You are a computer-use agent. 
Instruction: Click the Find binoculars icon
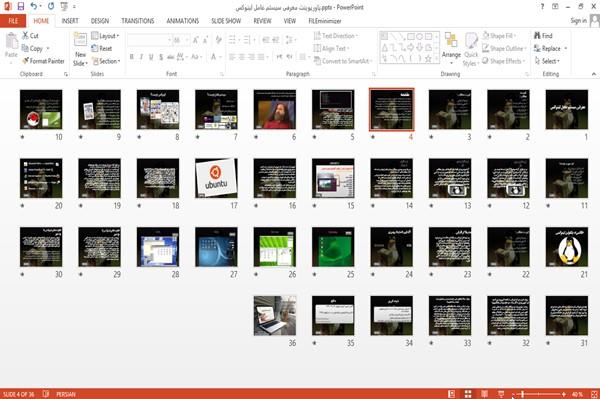[x=538, y=36]
